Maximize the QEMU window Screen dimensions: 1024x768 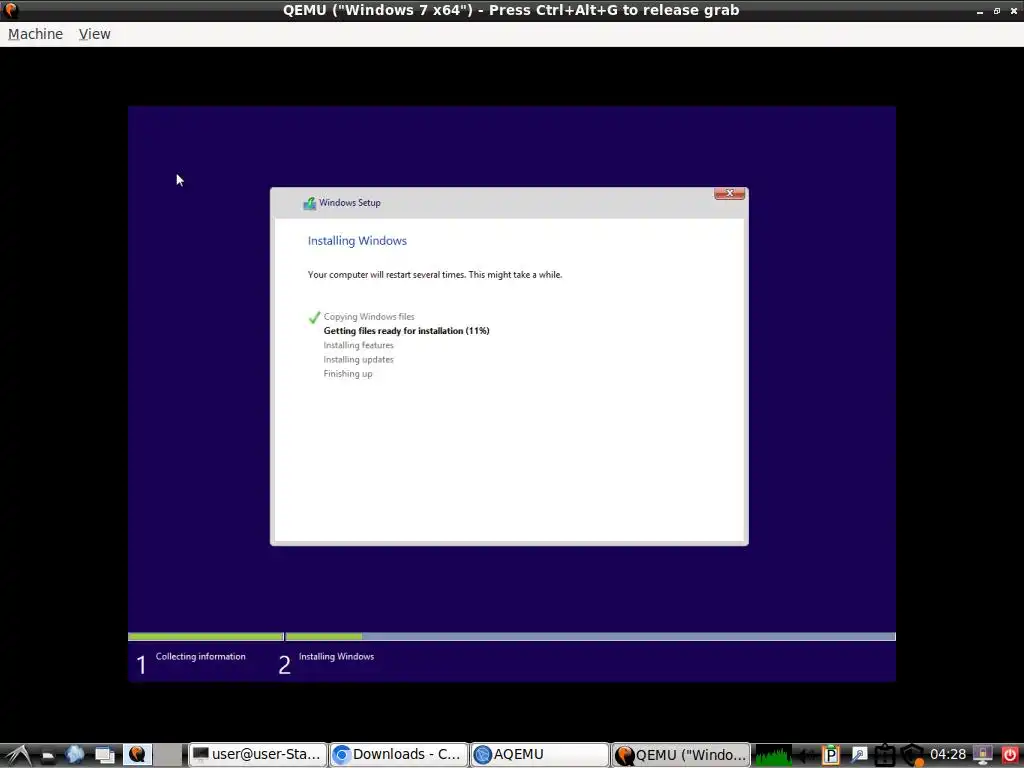click(x=997, y=11)
